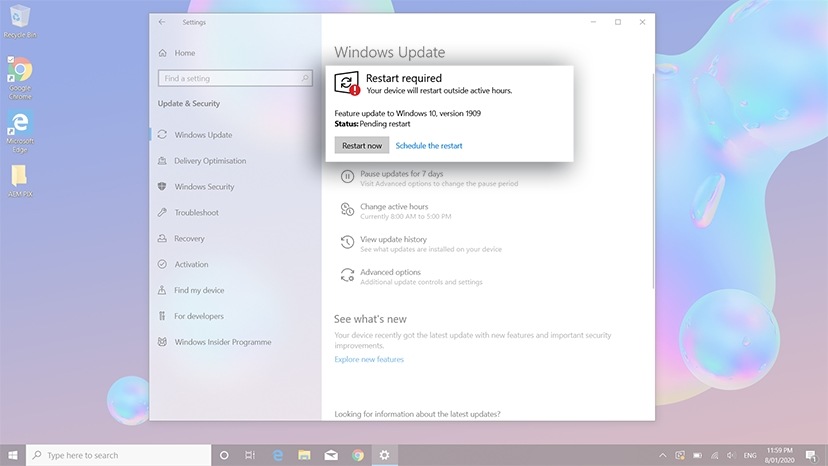828x466 pixels.
Task: Click the Restart now button
Action: 362,145
